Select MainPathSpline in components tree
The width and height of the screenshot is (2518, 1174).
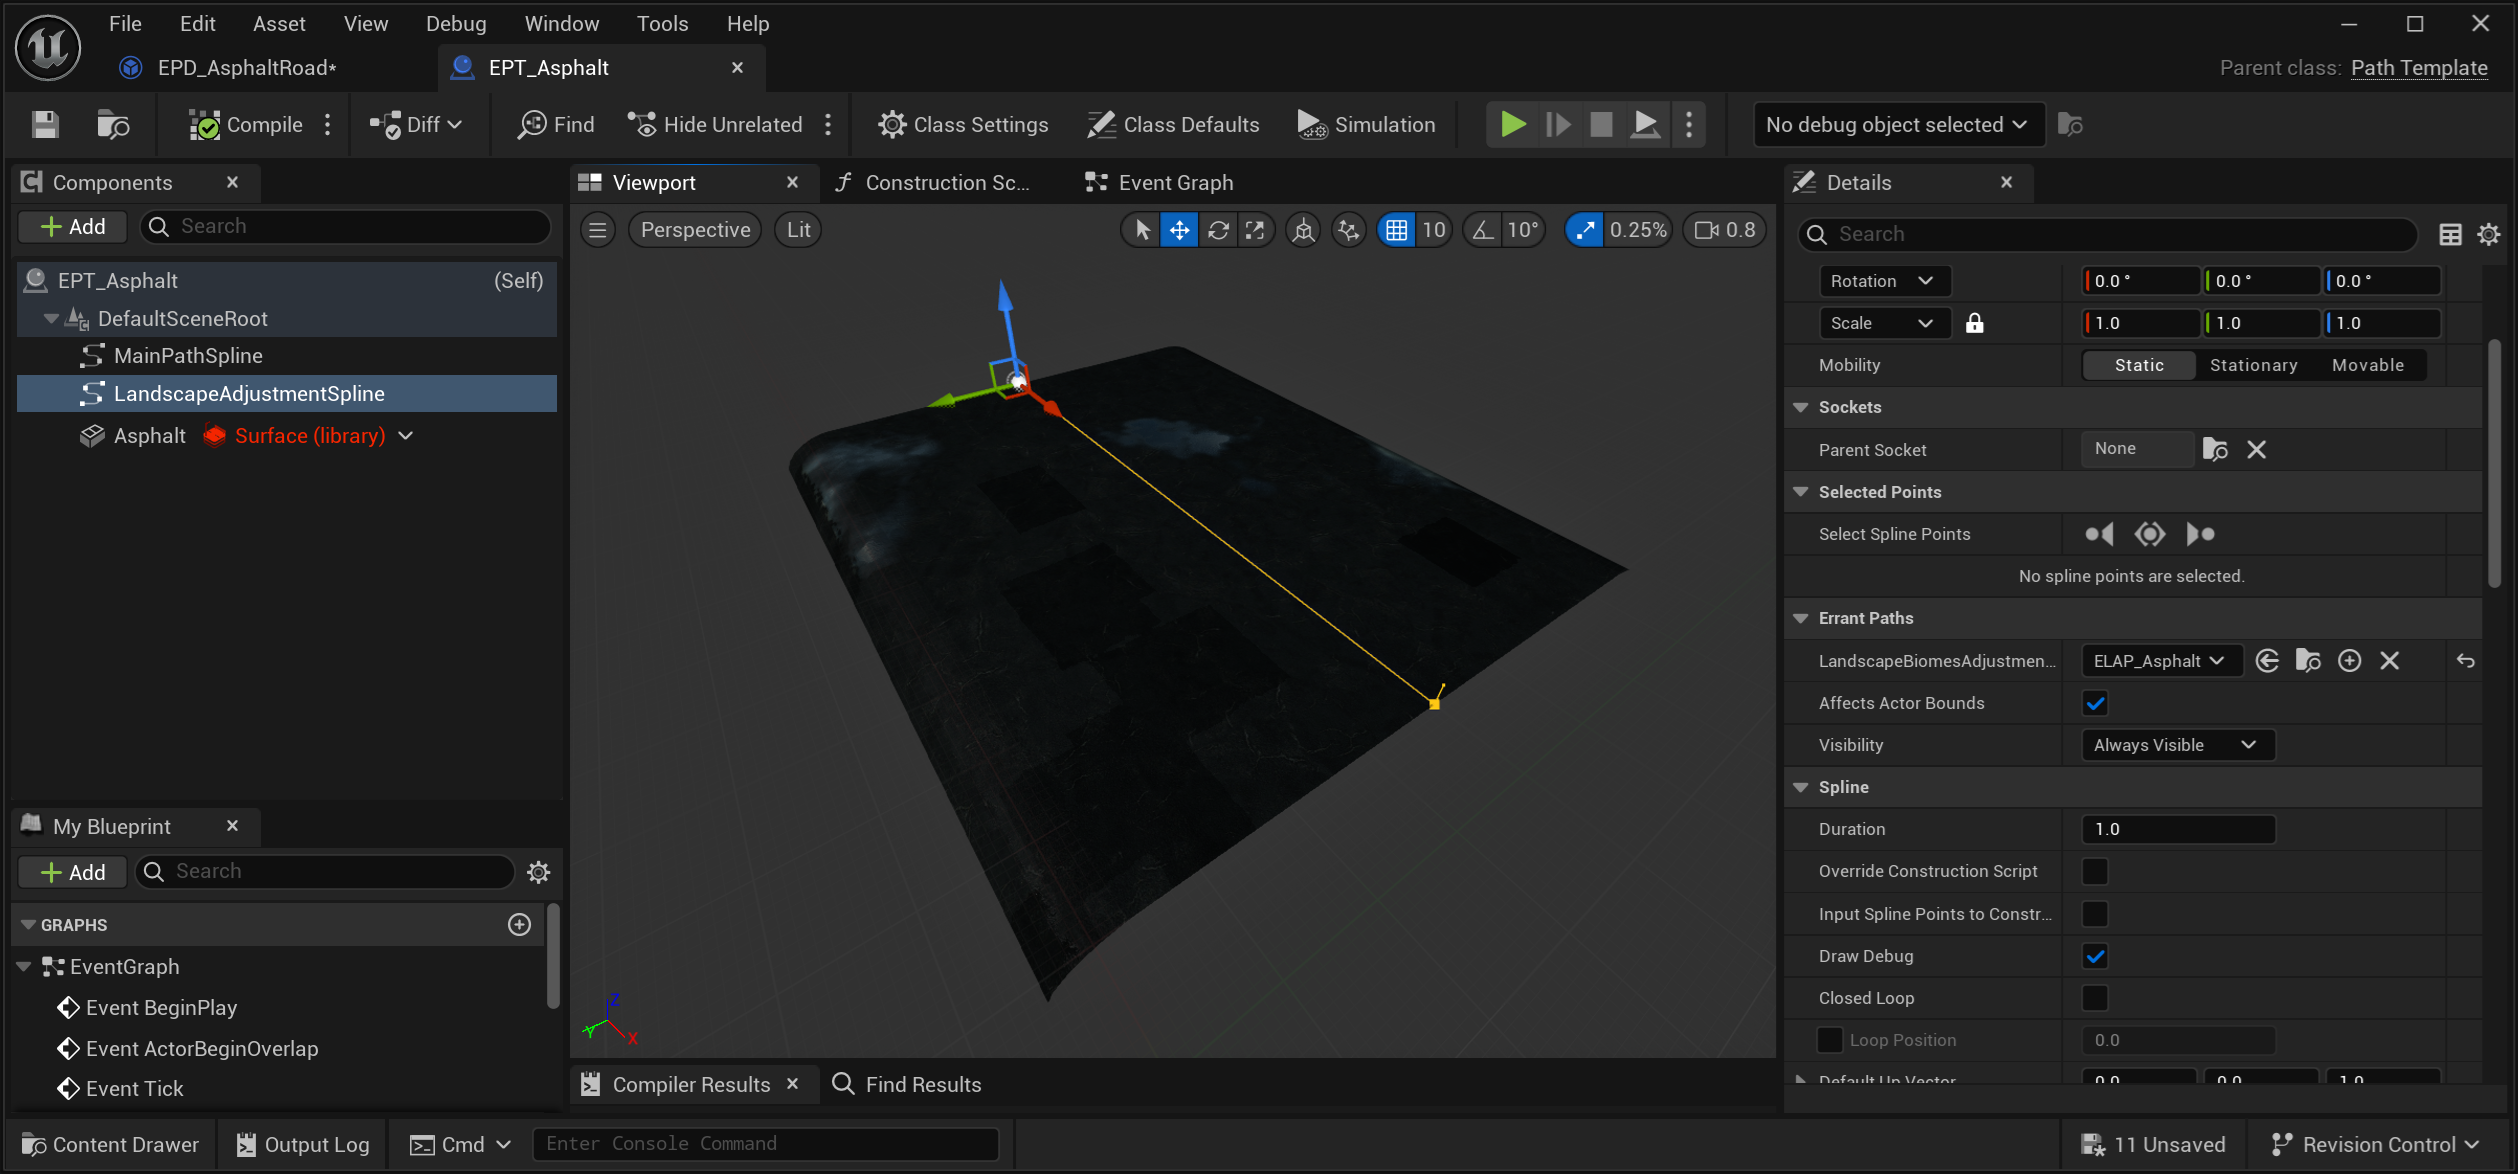pyautogui.click(x=188, y=356)
